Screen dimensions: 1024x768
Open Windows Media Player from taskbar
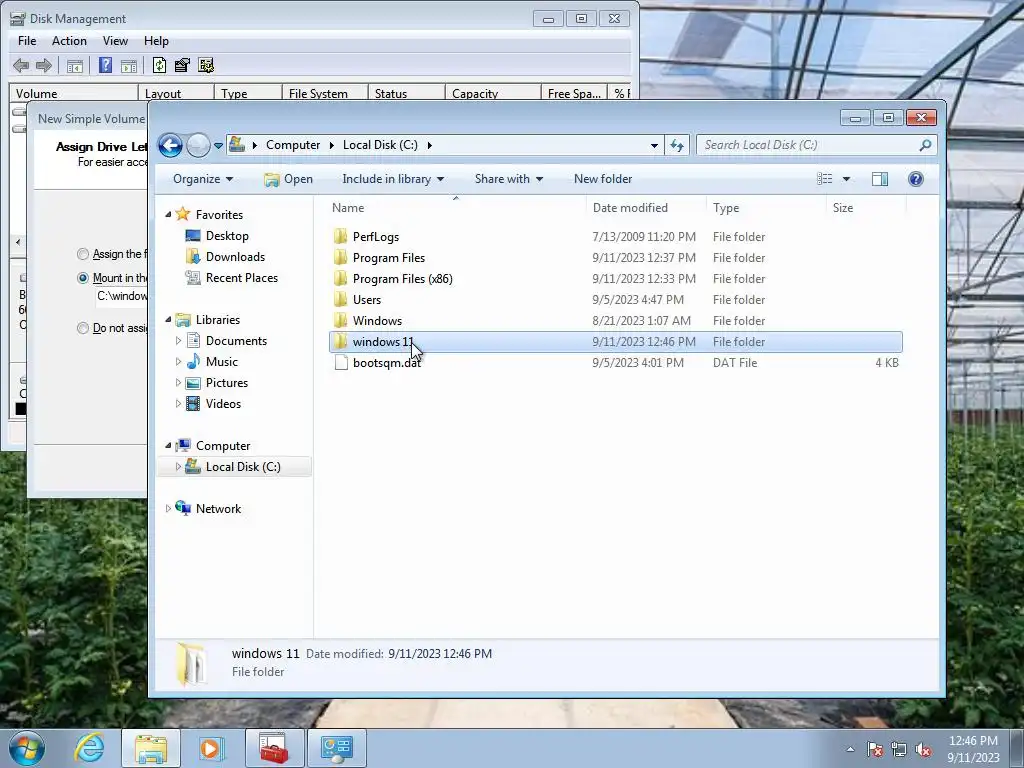[x=212, y=748]
